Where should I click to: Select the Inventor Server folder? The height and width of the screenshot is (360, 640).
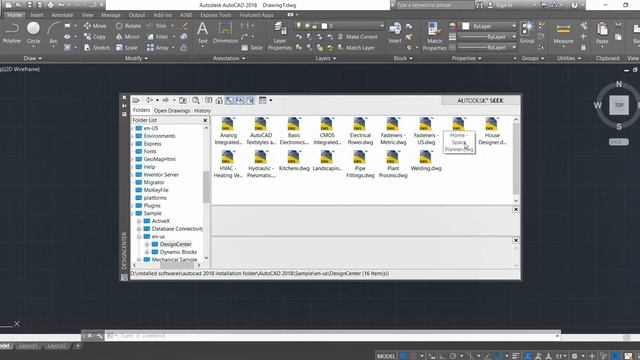click(157, 174)
